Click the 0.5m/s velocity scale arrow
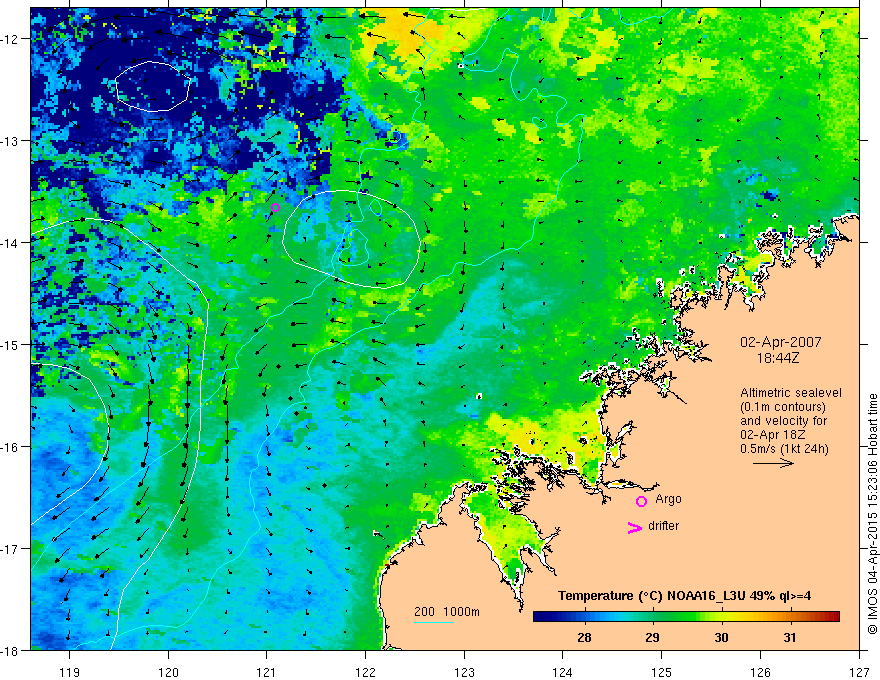 click(x=773, y=463)
